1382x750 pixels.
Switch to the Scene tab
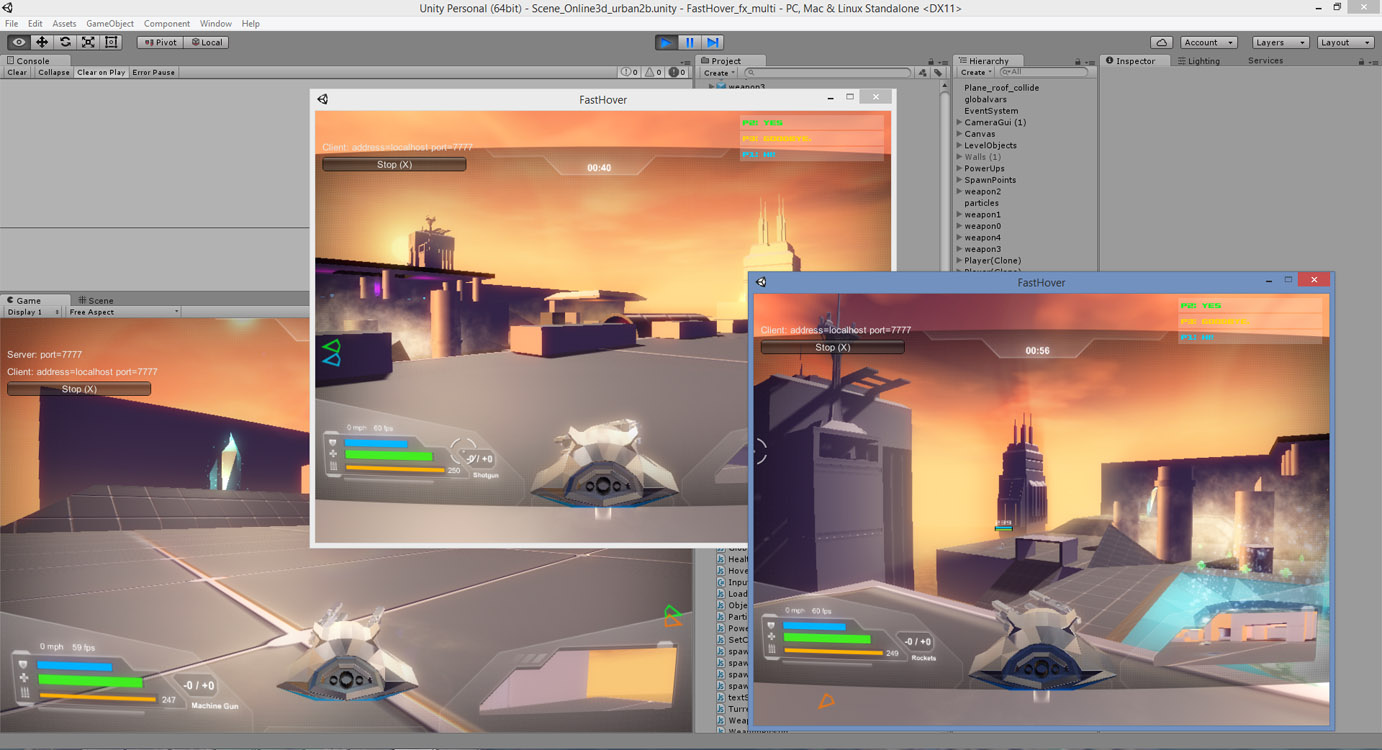coord(95,300)
